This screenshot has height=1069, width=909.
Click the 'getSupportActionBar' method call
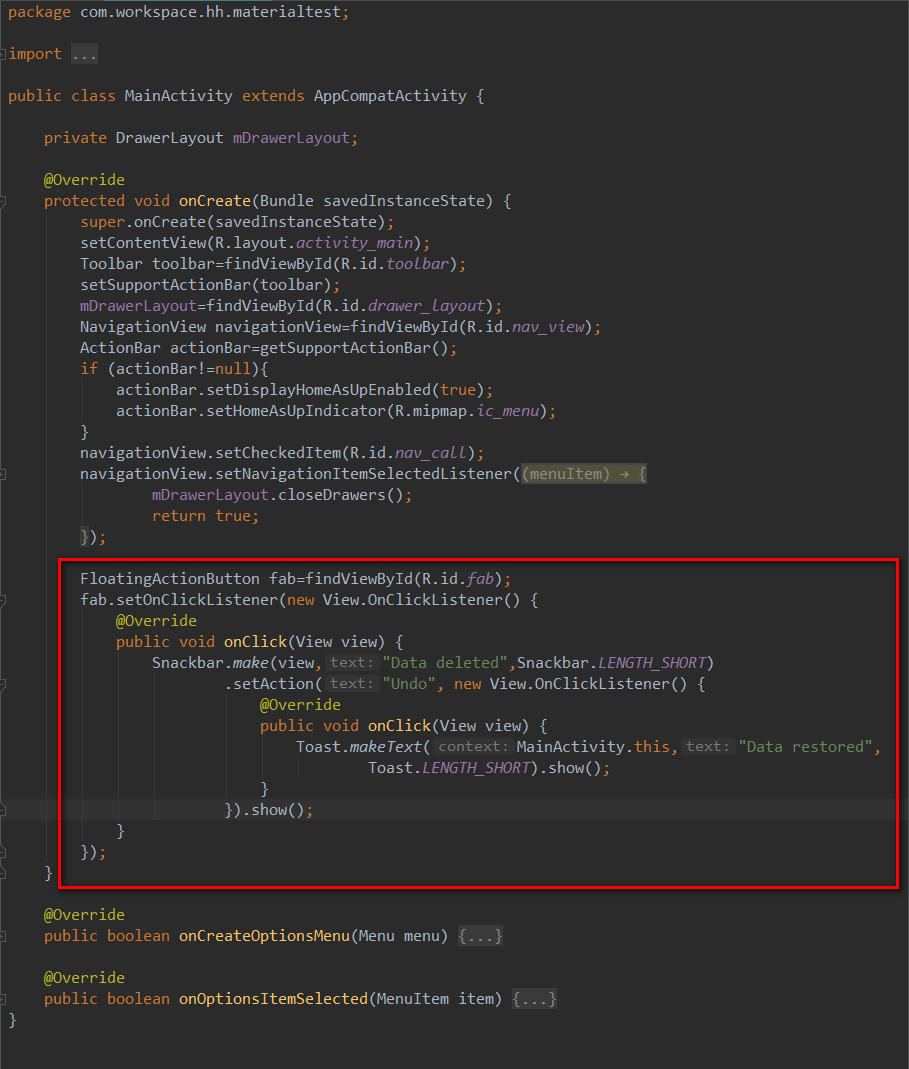[x=345, y=348]
